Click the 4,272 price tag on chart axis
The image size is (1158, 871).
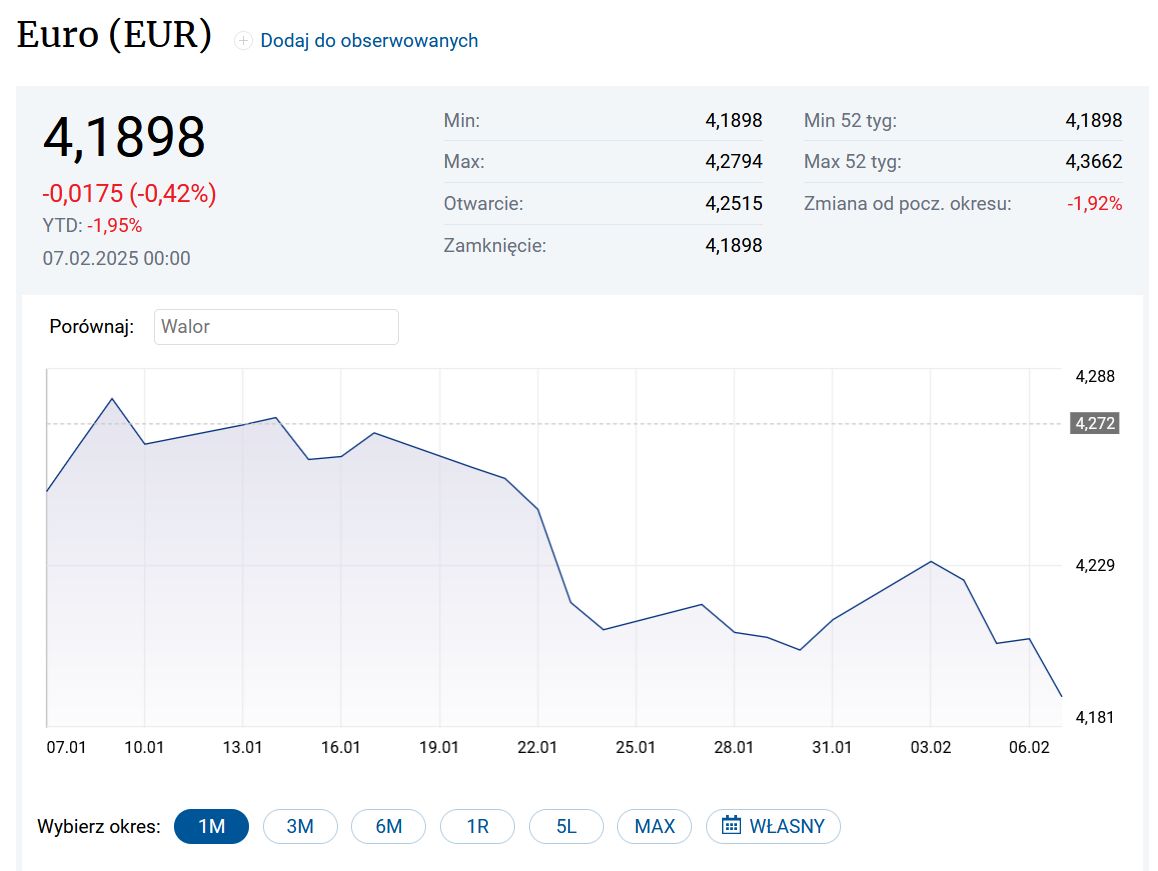[x=1096, y=422]
